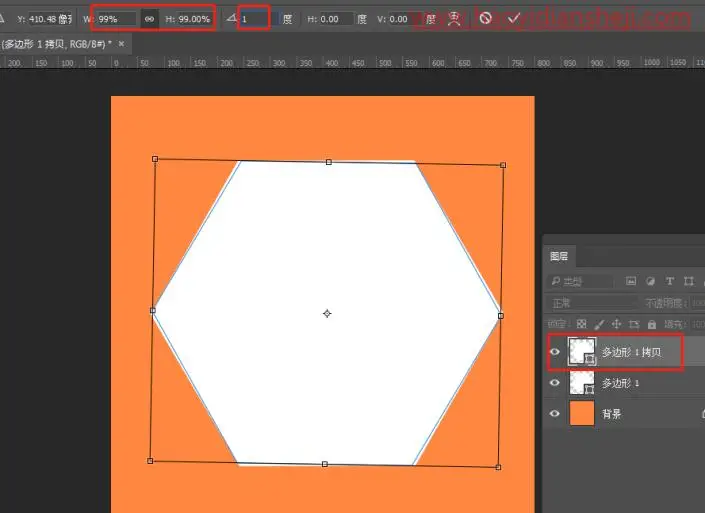705x513 pixels.
Task: Click the transform center reference point
Action: (327, 313)
